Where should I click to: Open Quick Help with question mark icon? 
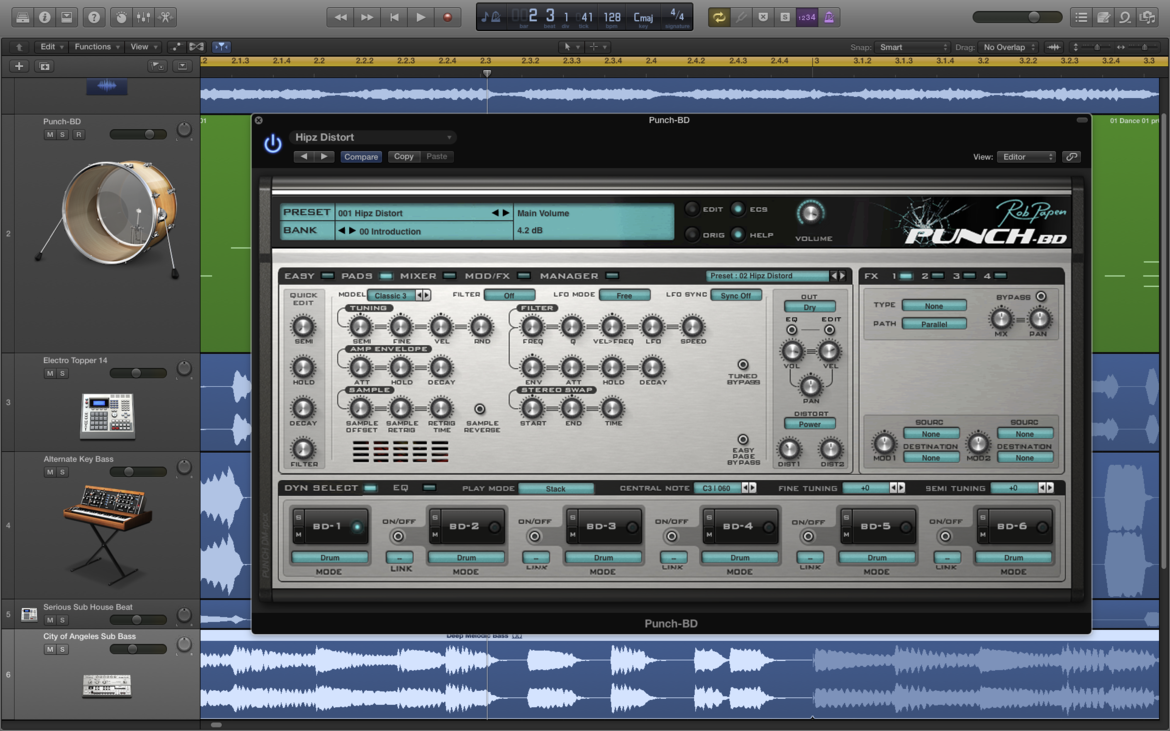tap(93, 16)
